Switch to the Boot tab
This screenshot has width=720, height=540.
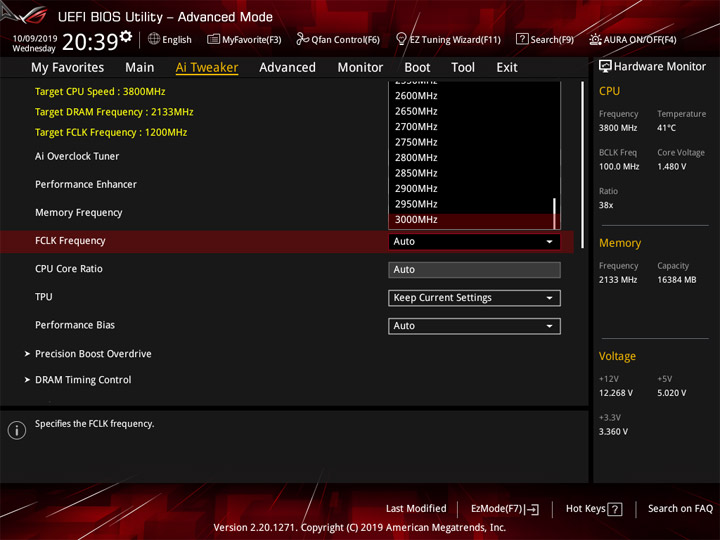click(417, 68)
